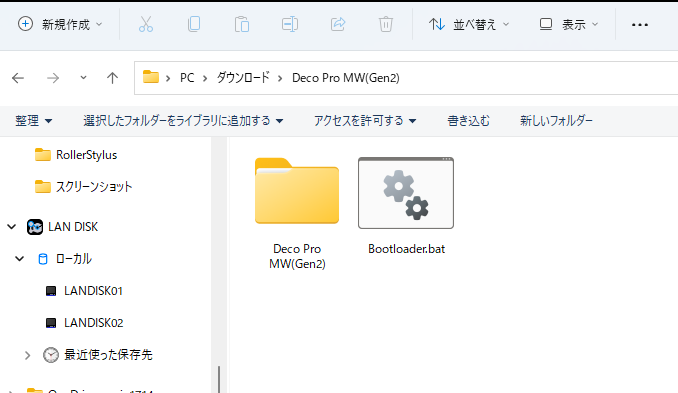Screen dimensions: 678x393
Task: Click ダウンロード in the address breadcrumb
Action: (x=243, y=78)
